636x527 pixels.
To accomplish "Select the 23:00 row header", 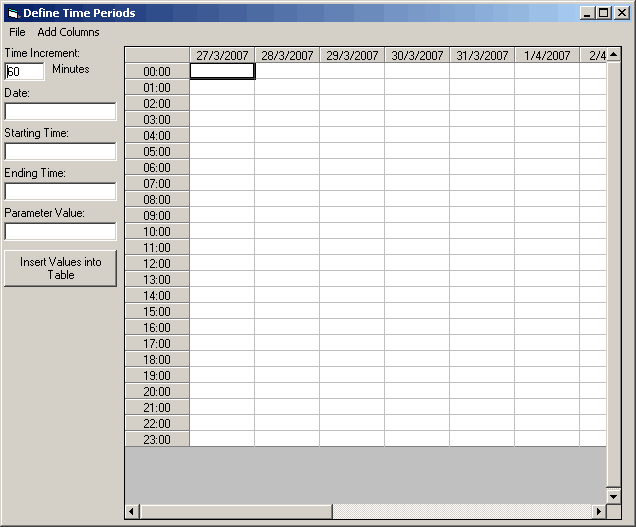I will [x=157, y=440].
